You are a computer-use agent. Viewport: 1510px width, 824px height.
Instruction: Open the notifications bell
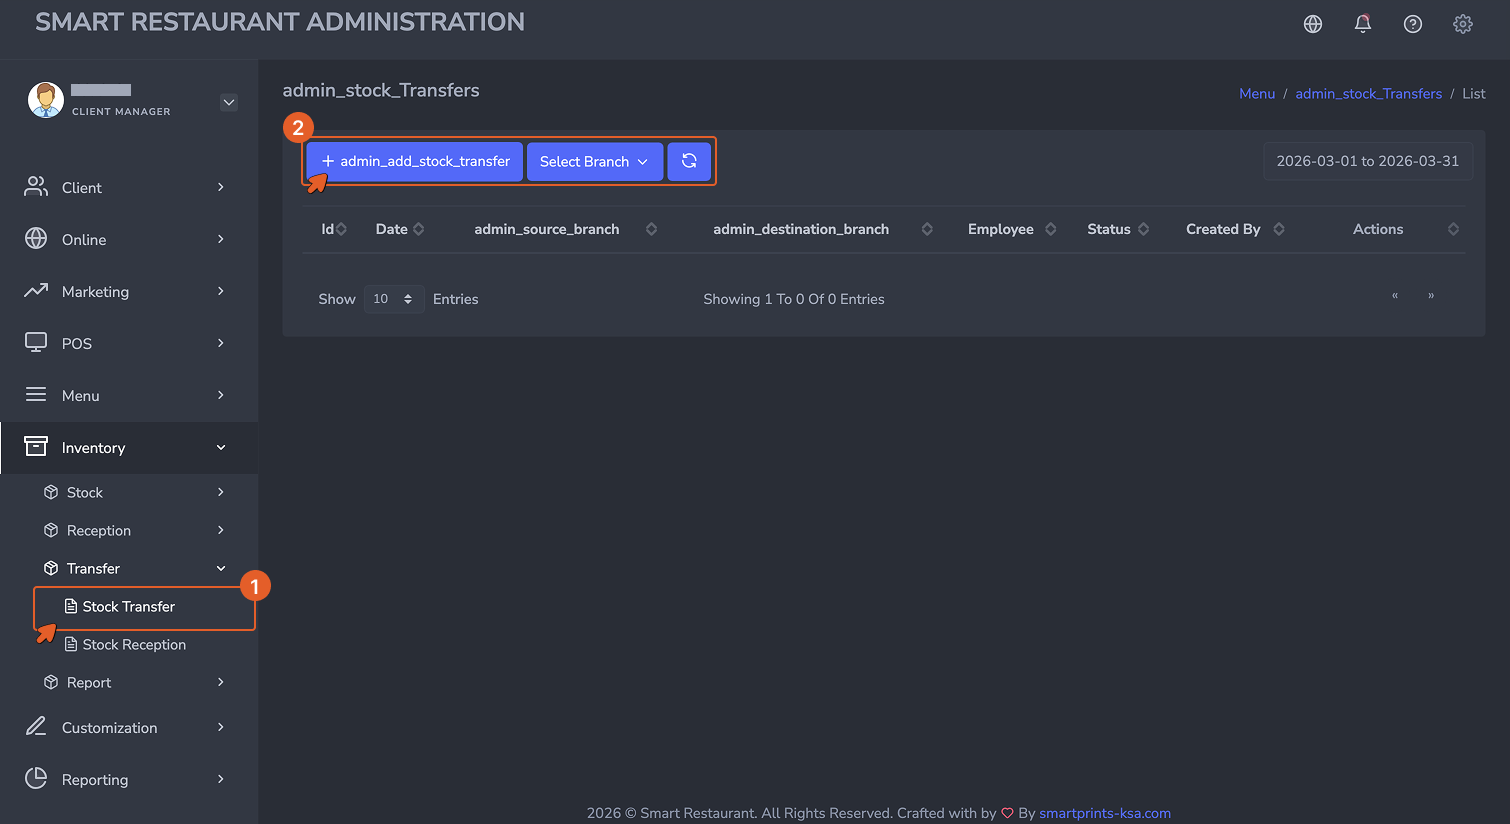(x=1363, y=24)
